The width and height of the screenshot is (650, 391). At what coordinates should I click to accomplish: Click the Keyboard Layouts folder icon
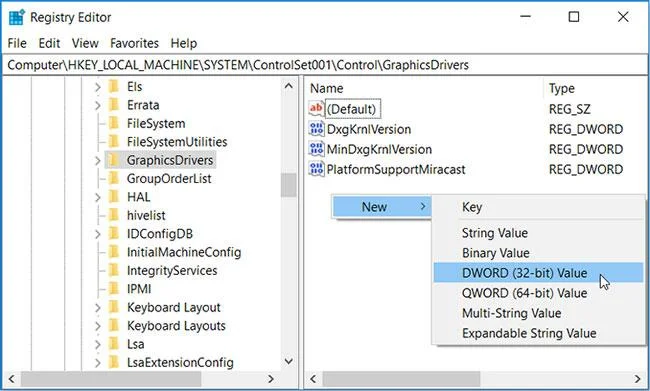point(114,325)
